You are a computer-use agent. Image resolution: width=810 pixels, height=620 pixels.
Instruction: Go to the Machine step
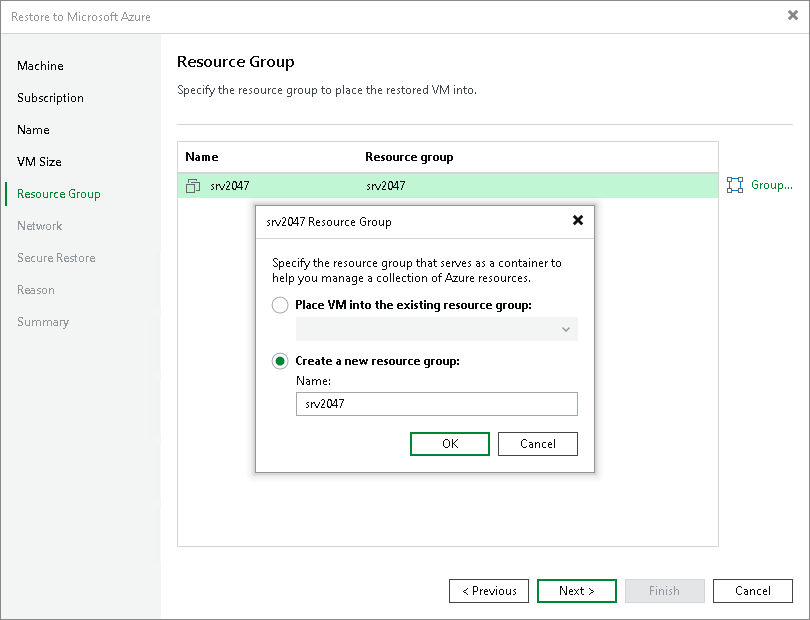40,66
